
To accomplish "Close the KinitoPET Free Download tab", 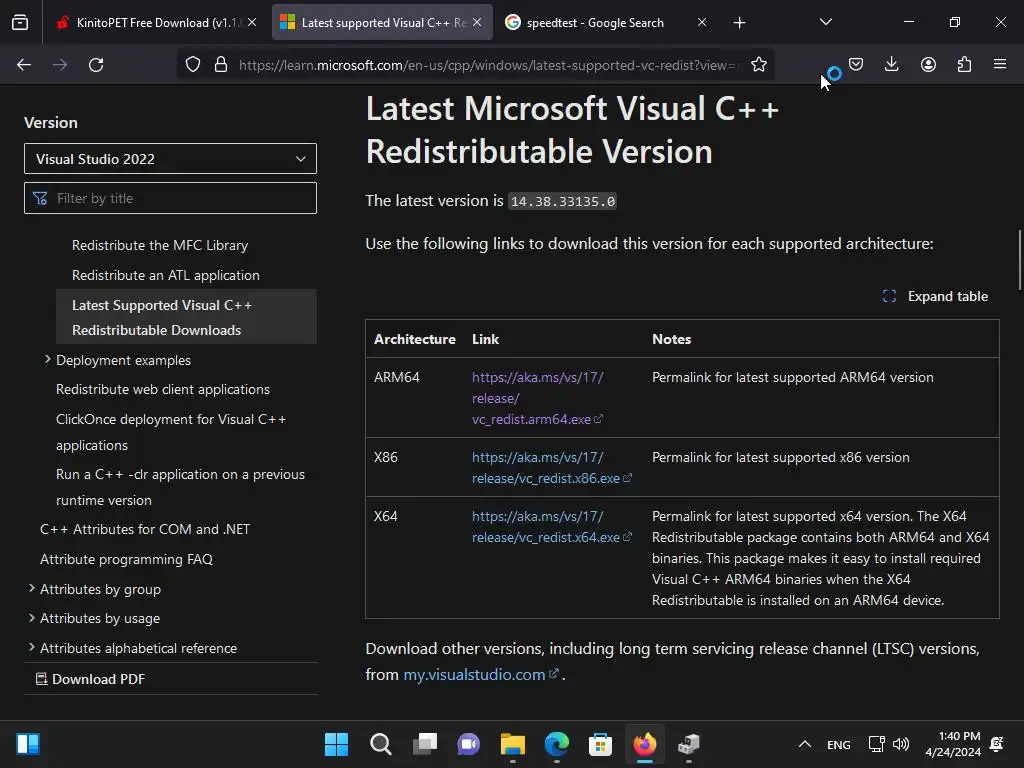I will [252, 22].
